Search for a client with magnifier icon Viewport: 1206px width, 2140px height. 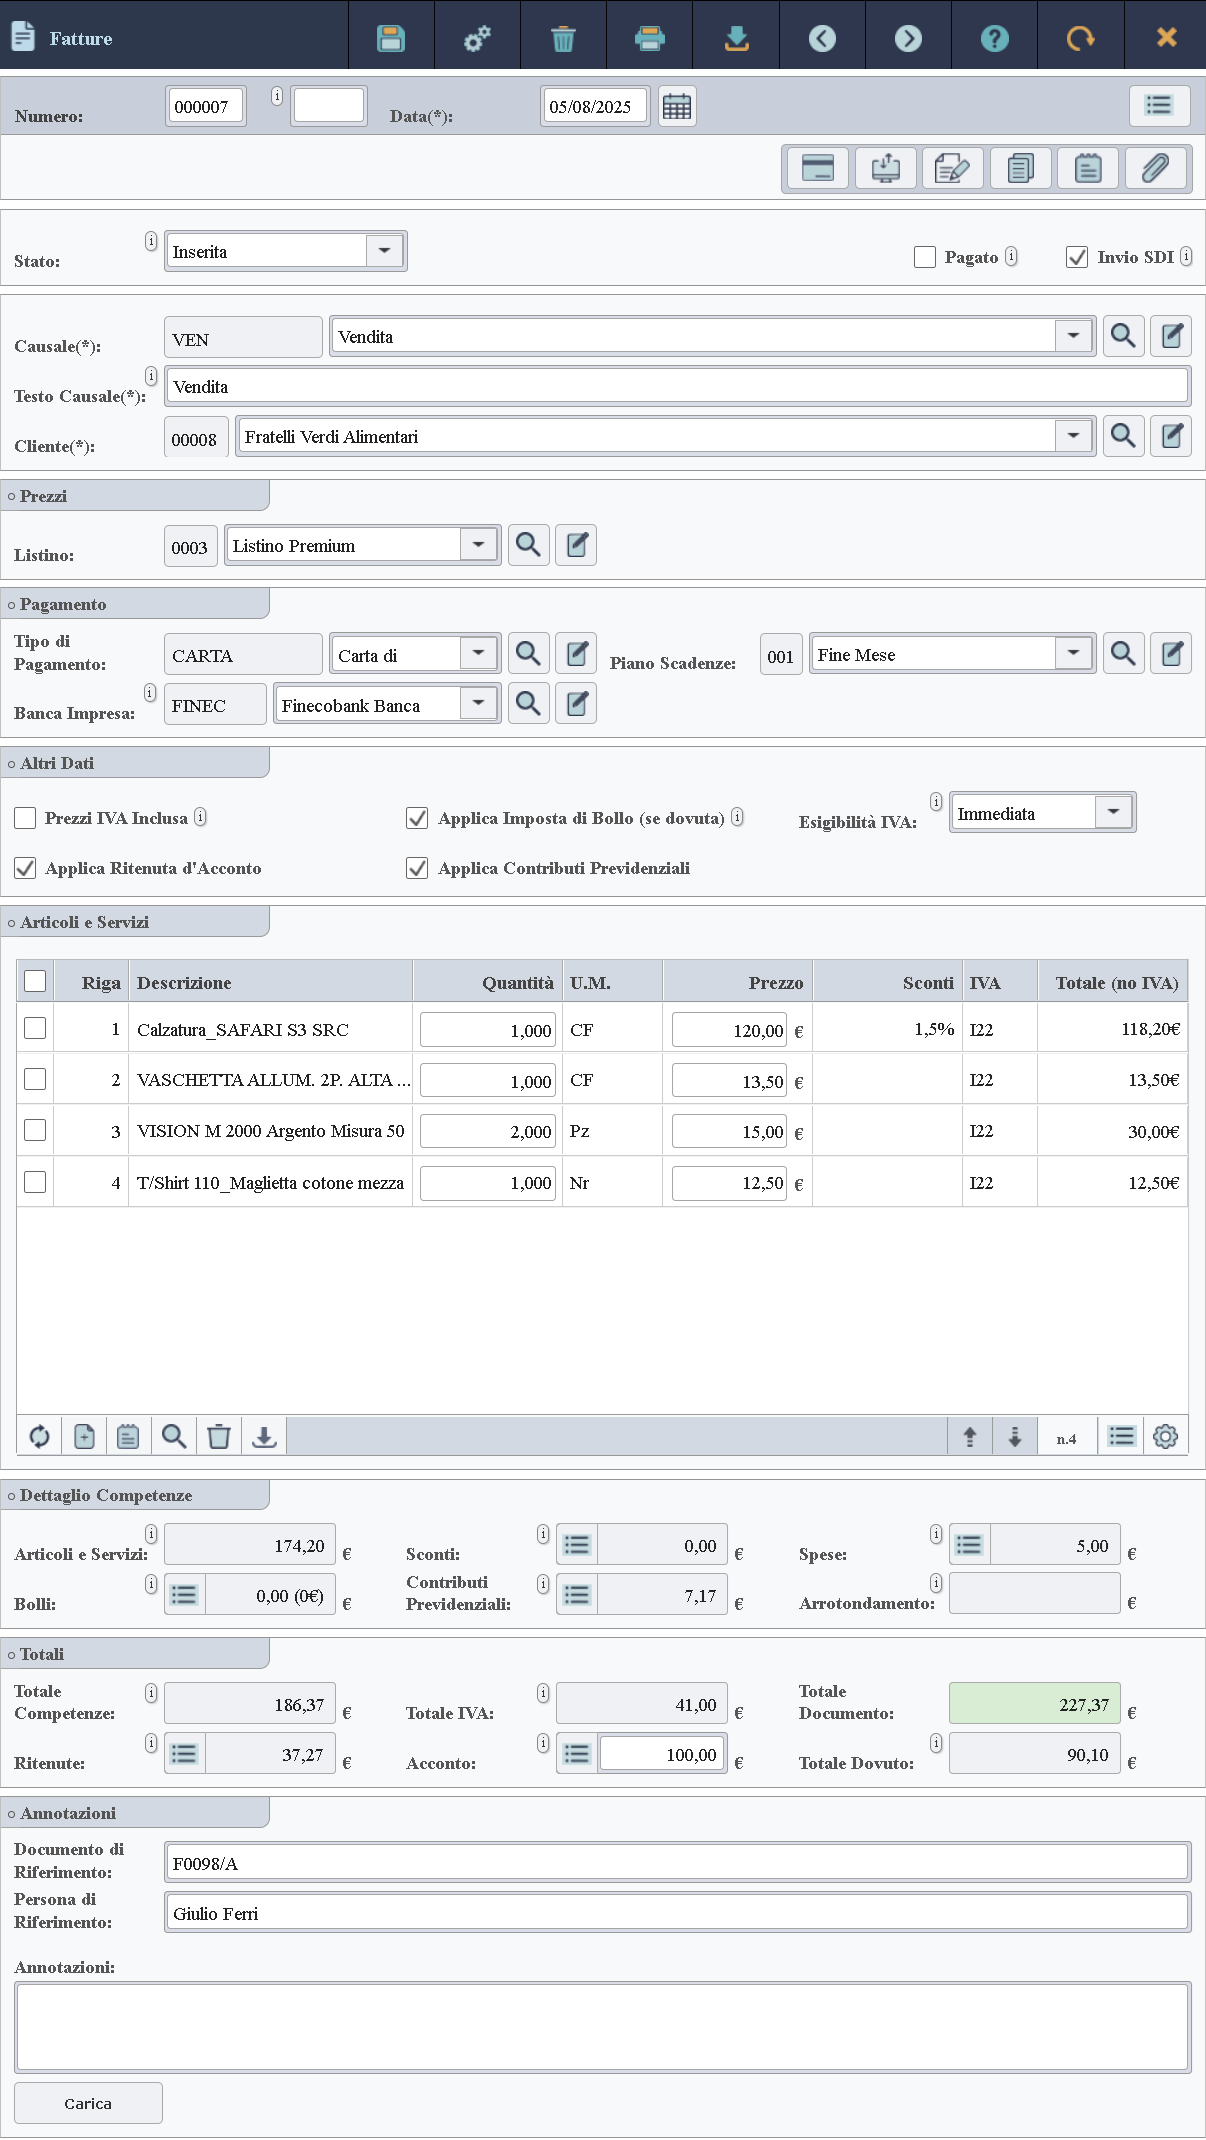click(x=1123, y=436)
